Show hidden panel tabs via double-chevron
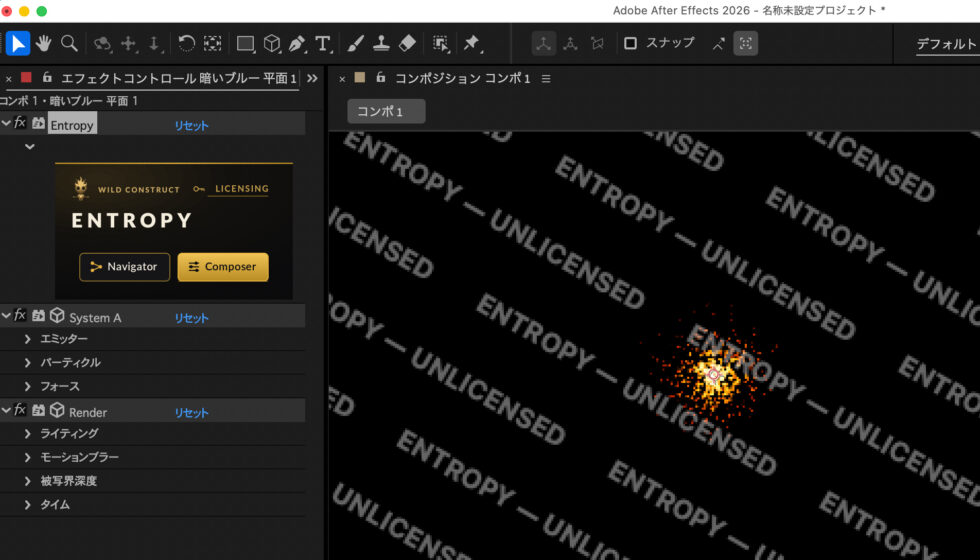The image size is (980, 560). pyautogui.click(x=312, y=78)
